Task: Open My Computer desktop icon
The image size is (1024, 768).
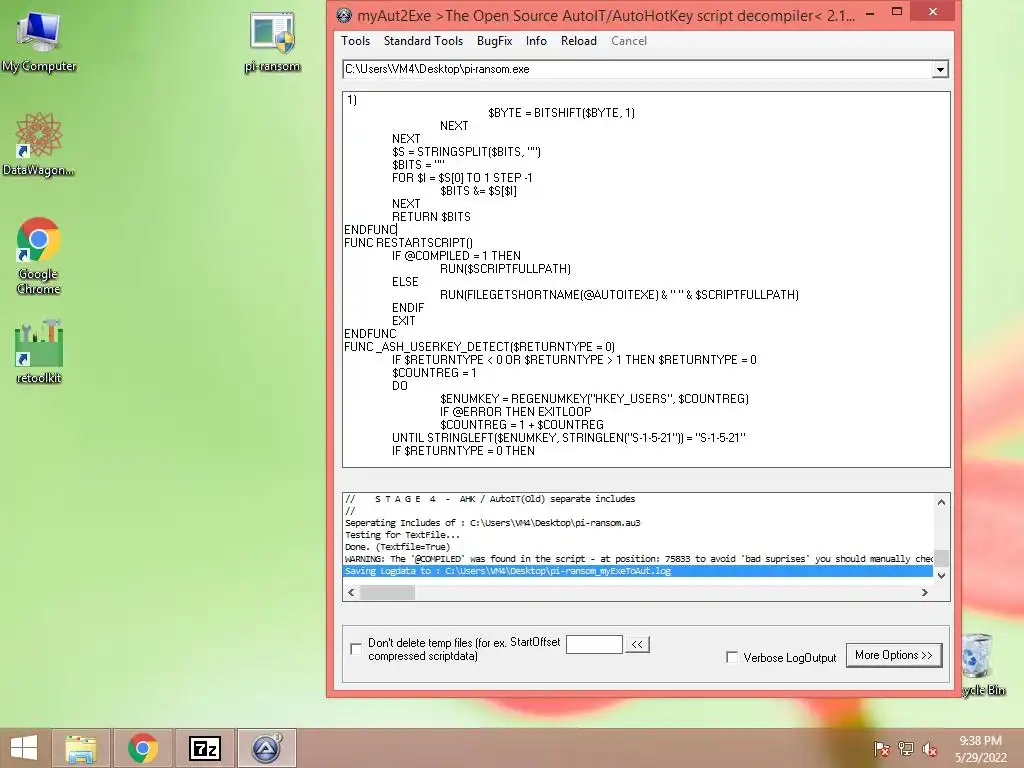Action: [39, 42]
